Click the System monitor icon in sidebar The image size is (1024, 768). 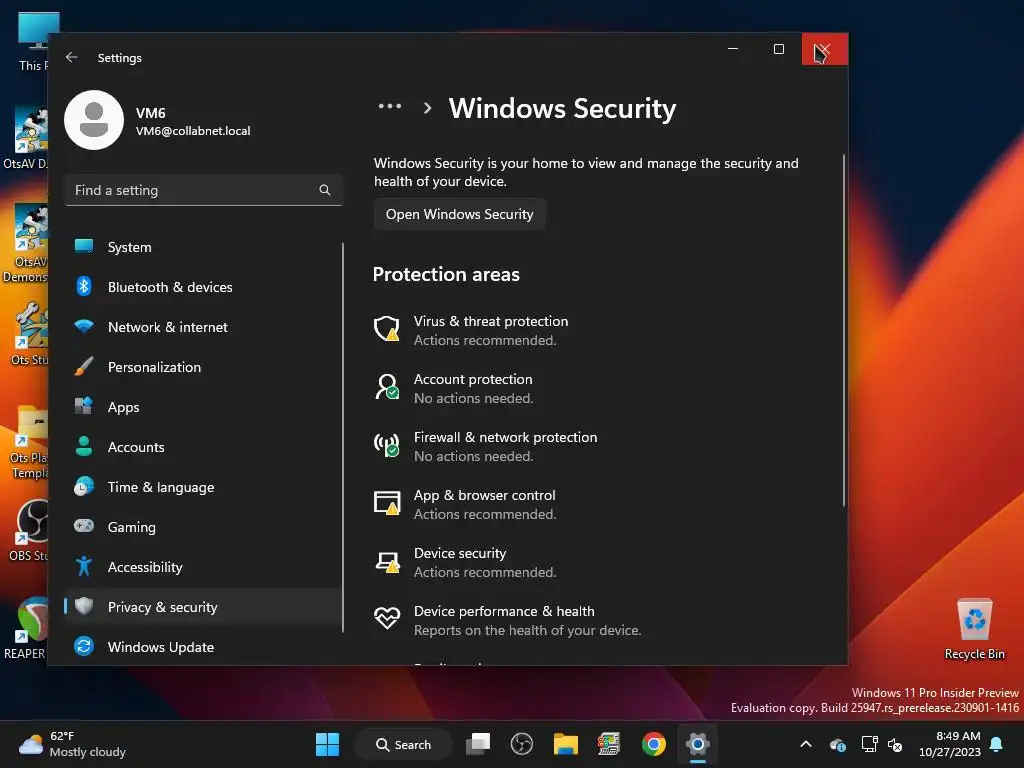pyautogui.click(x=84, y=246)
